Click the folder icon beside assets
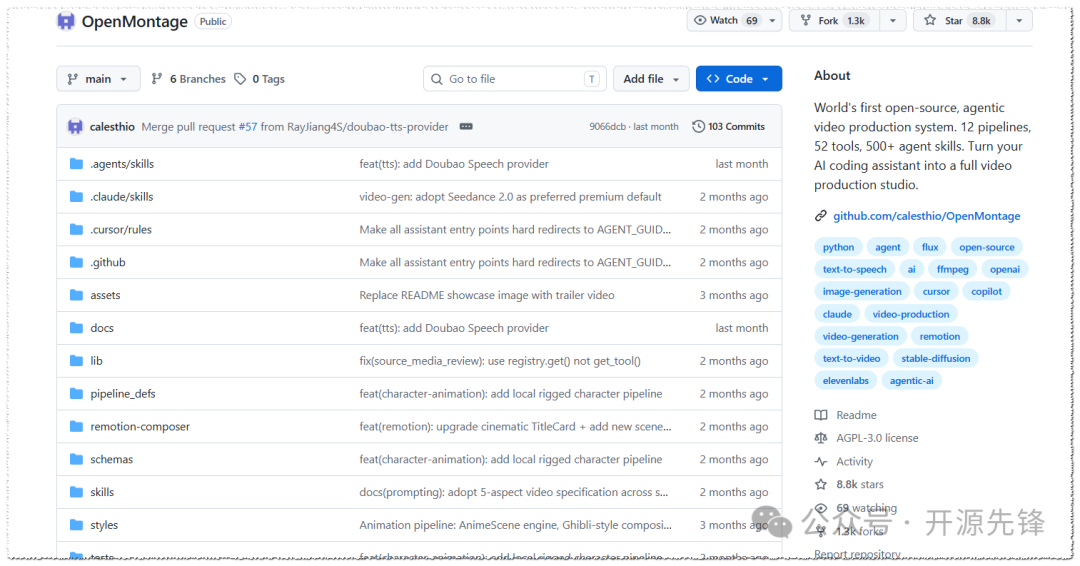Screen dimensions: 1080x566 (76, 295)
